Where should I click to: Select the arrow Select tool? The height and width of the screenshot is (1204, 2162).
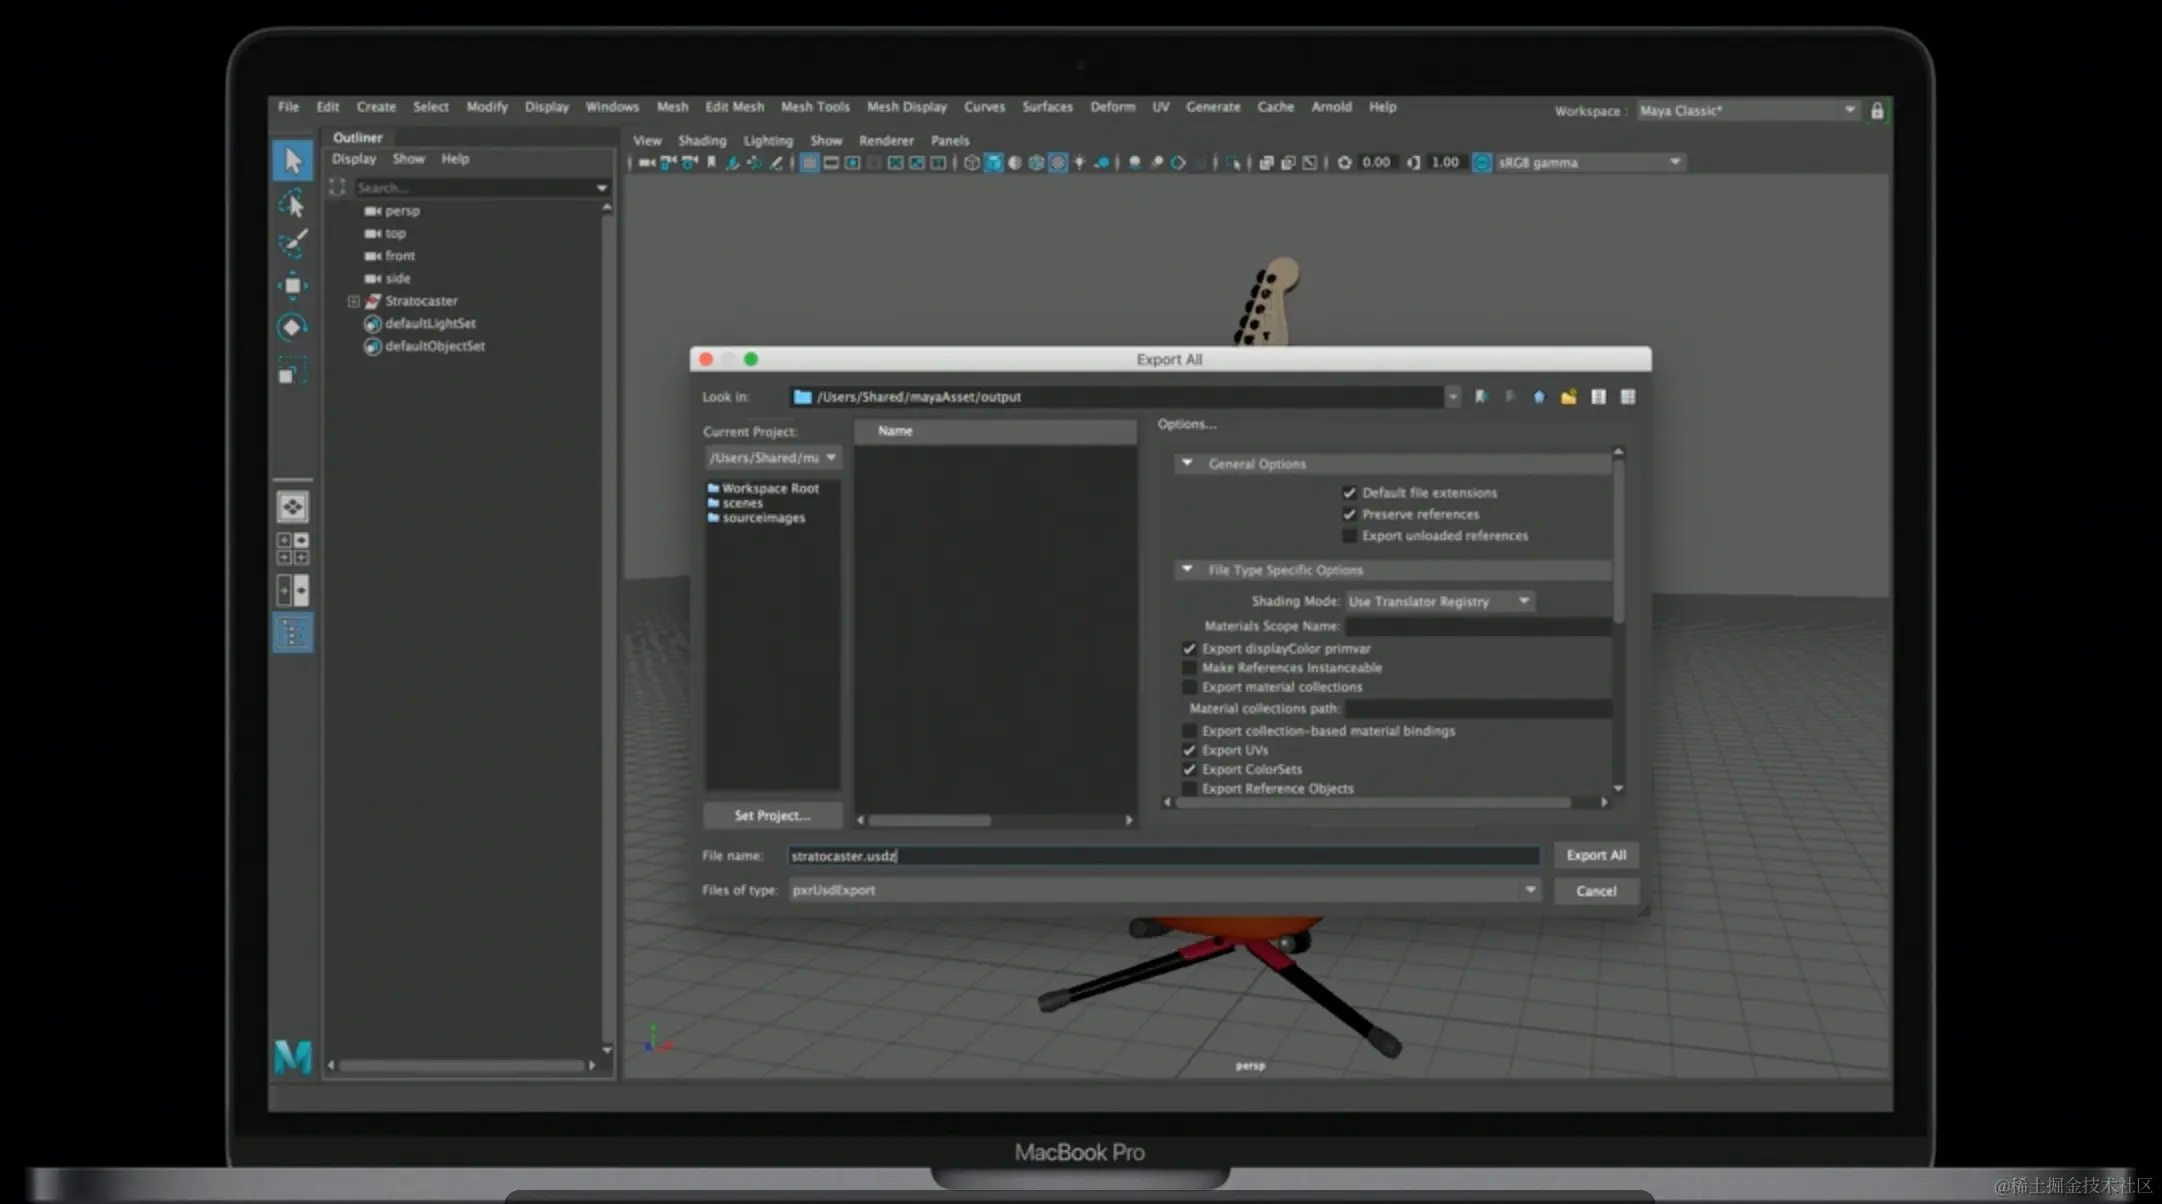pos(292,160)
